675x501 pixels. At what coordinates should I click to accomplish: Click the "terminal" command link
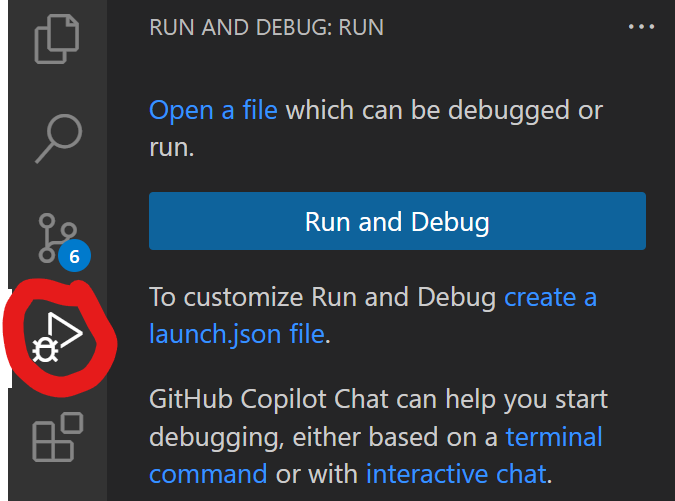(554, 437)
